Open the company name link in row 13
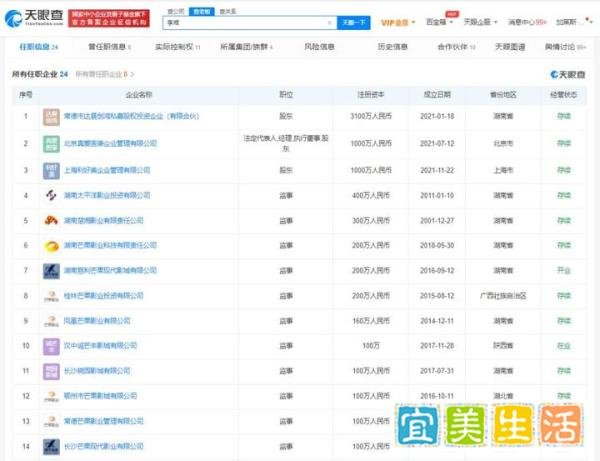Viewport: 600px width, 461px height. click(x=103, y=421)
